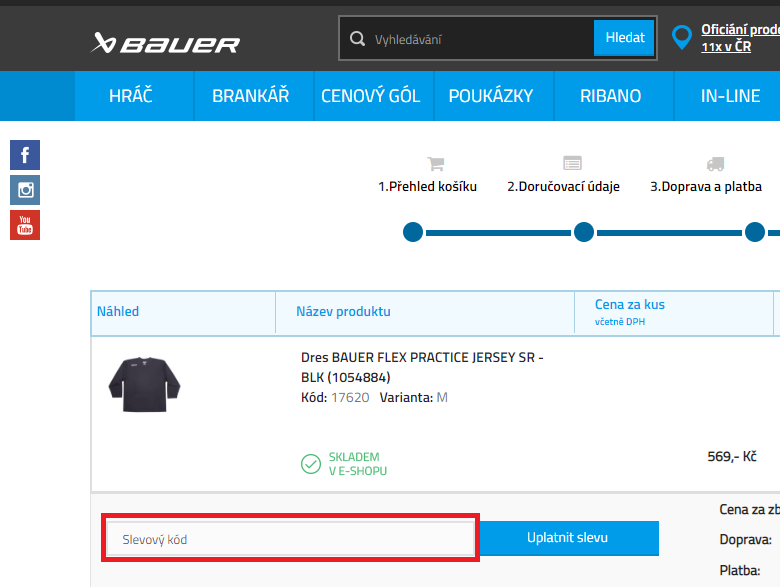Image resolution: width=780 pixels, height=587 pixels.
Task: Focus the Slevový kód input field
Action: tap(291, 539)
